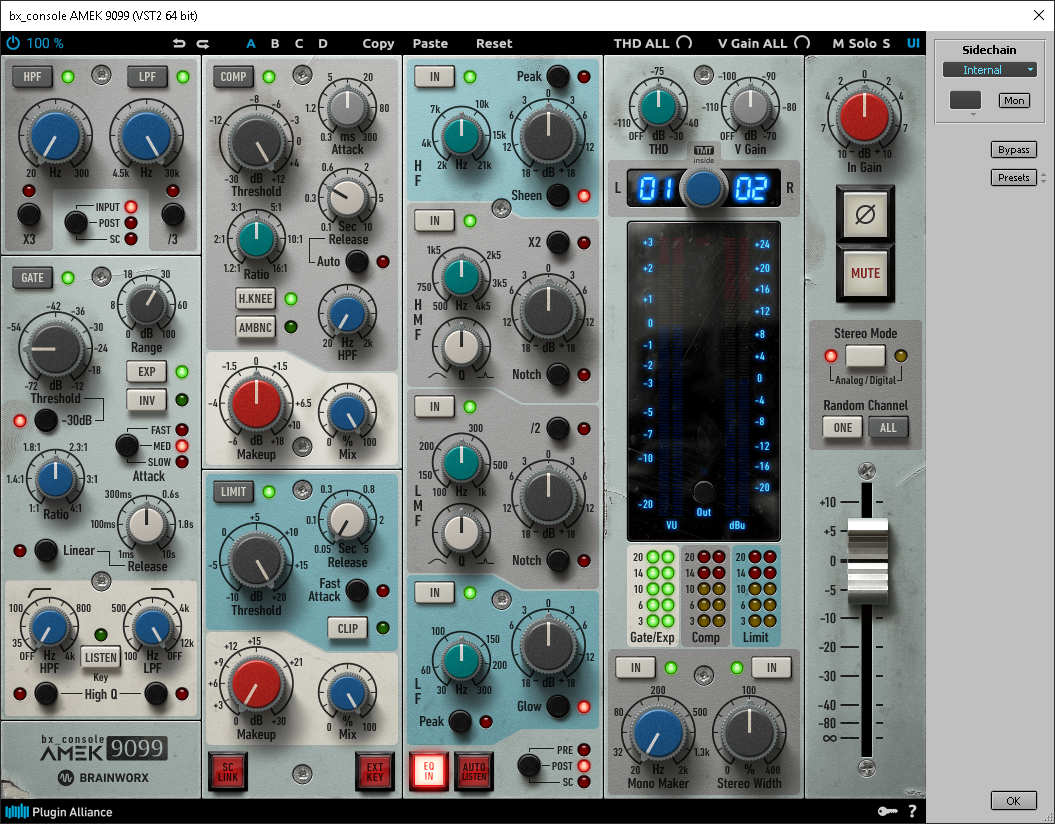
Task: Switch to settings bank D
Action: (x=323, y=43)
